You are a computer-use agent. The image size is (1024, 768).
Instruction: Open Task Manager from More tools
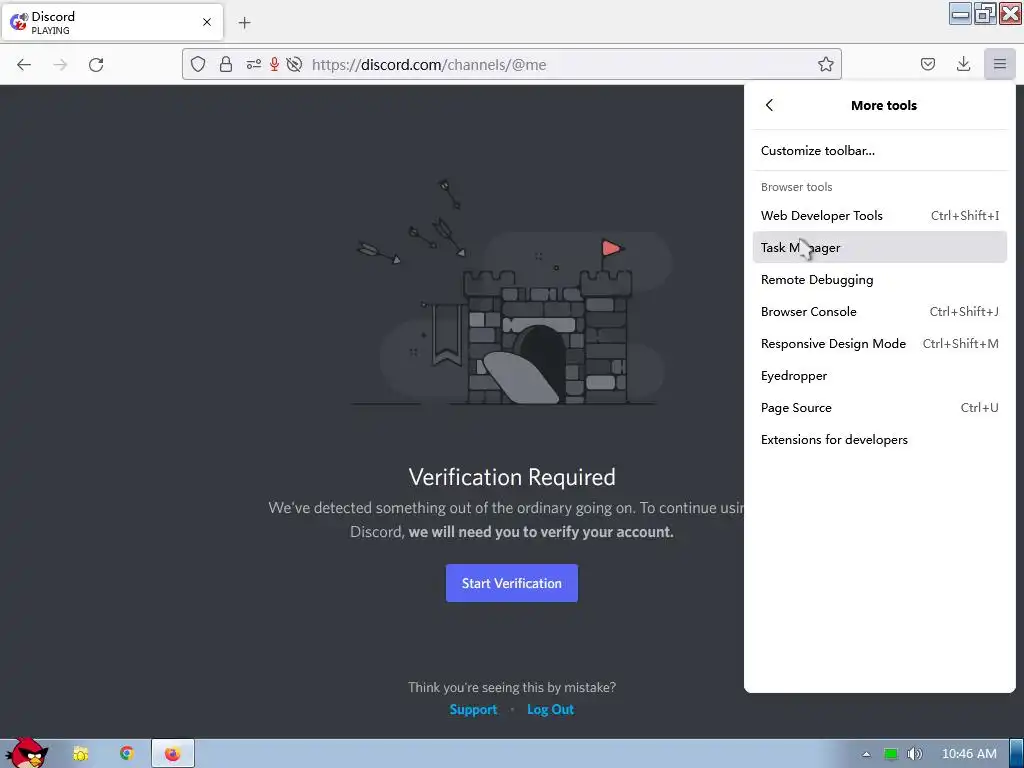pyautogui.click(x=880, y=248)
